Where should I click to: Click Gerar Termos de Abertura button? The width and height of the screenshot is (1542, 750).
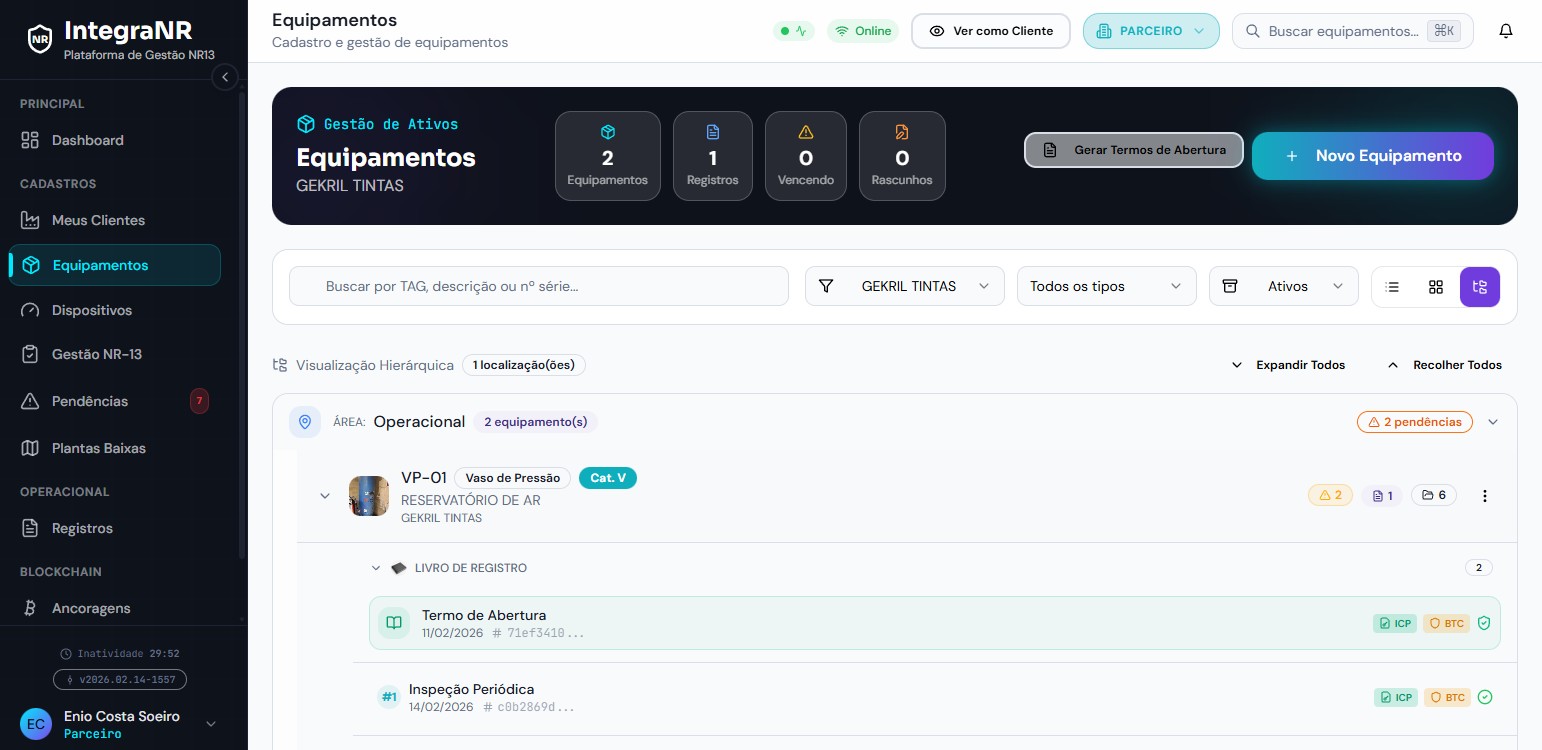click(1133, 150)
